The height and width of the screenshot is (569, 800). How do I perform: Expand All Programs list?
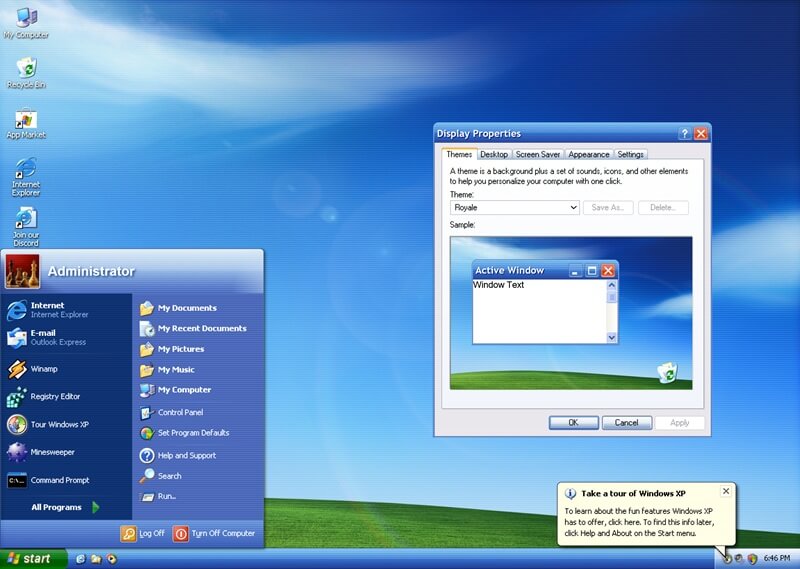tap(65, 507)
